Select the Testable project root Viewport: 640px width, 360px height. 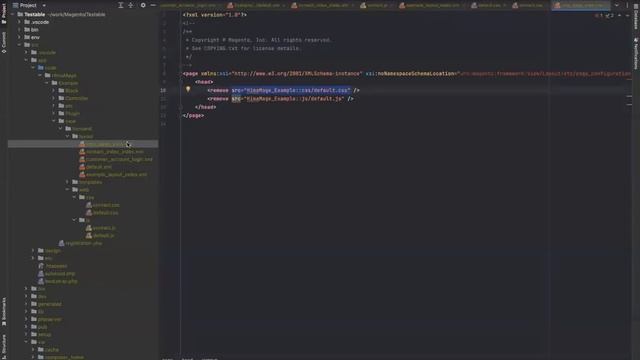(34, 14)
